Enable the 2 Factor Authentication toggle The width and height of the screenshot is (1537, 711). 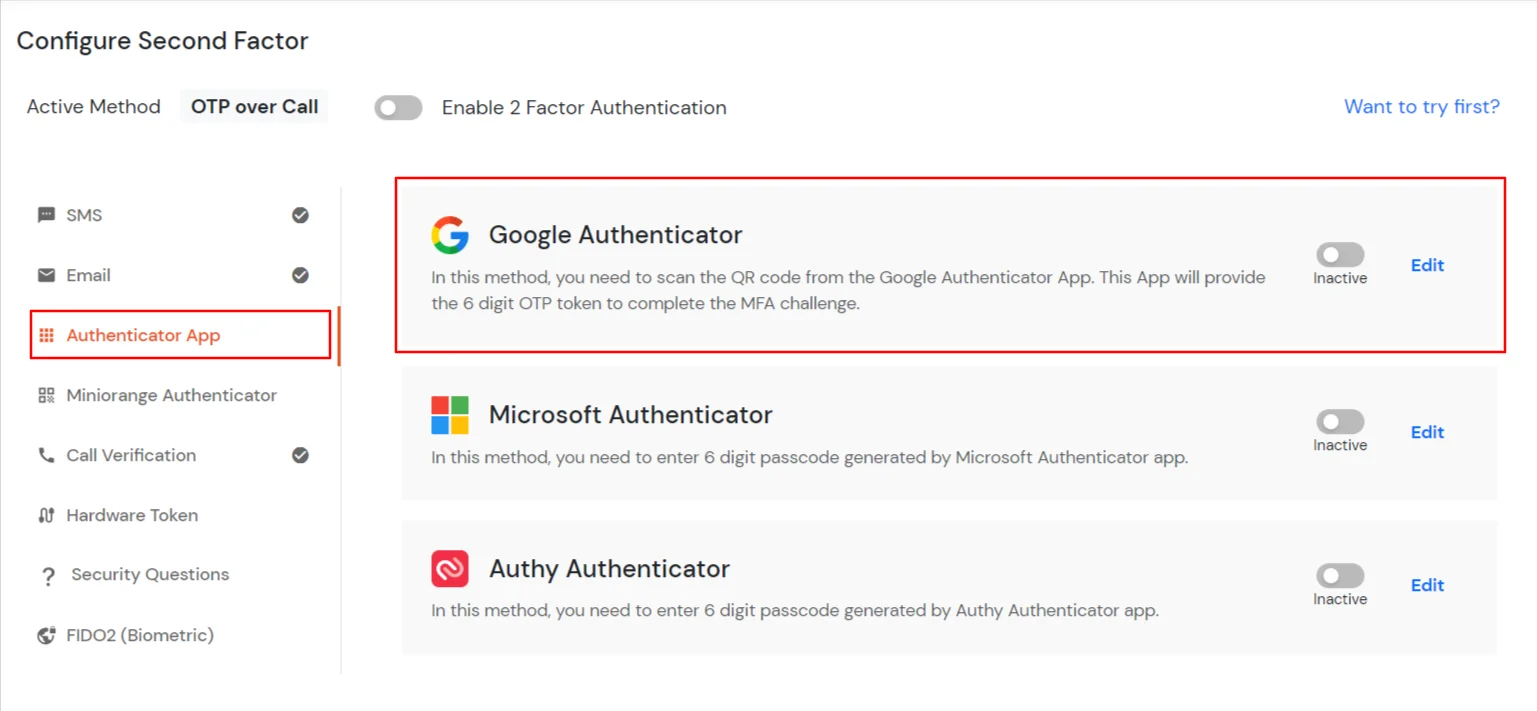click(x=398, y=108)
